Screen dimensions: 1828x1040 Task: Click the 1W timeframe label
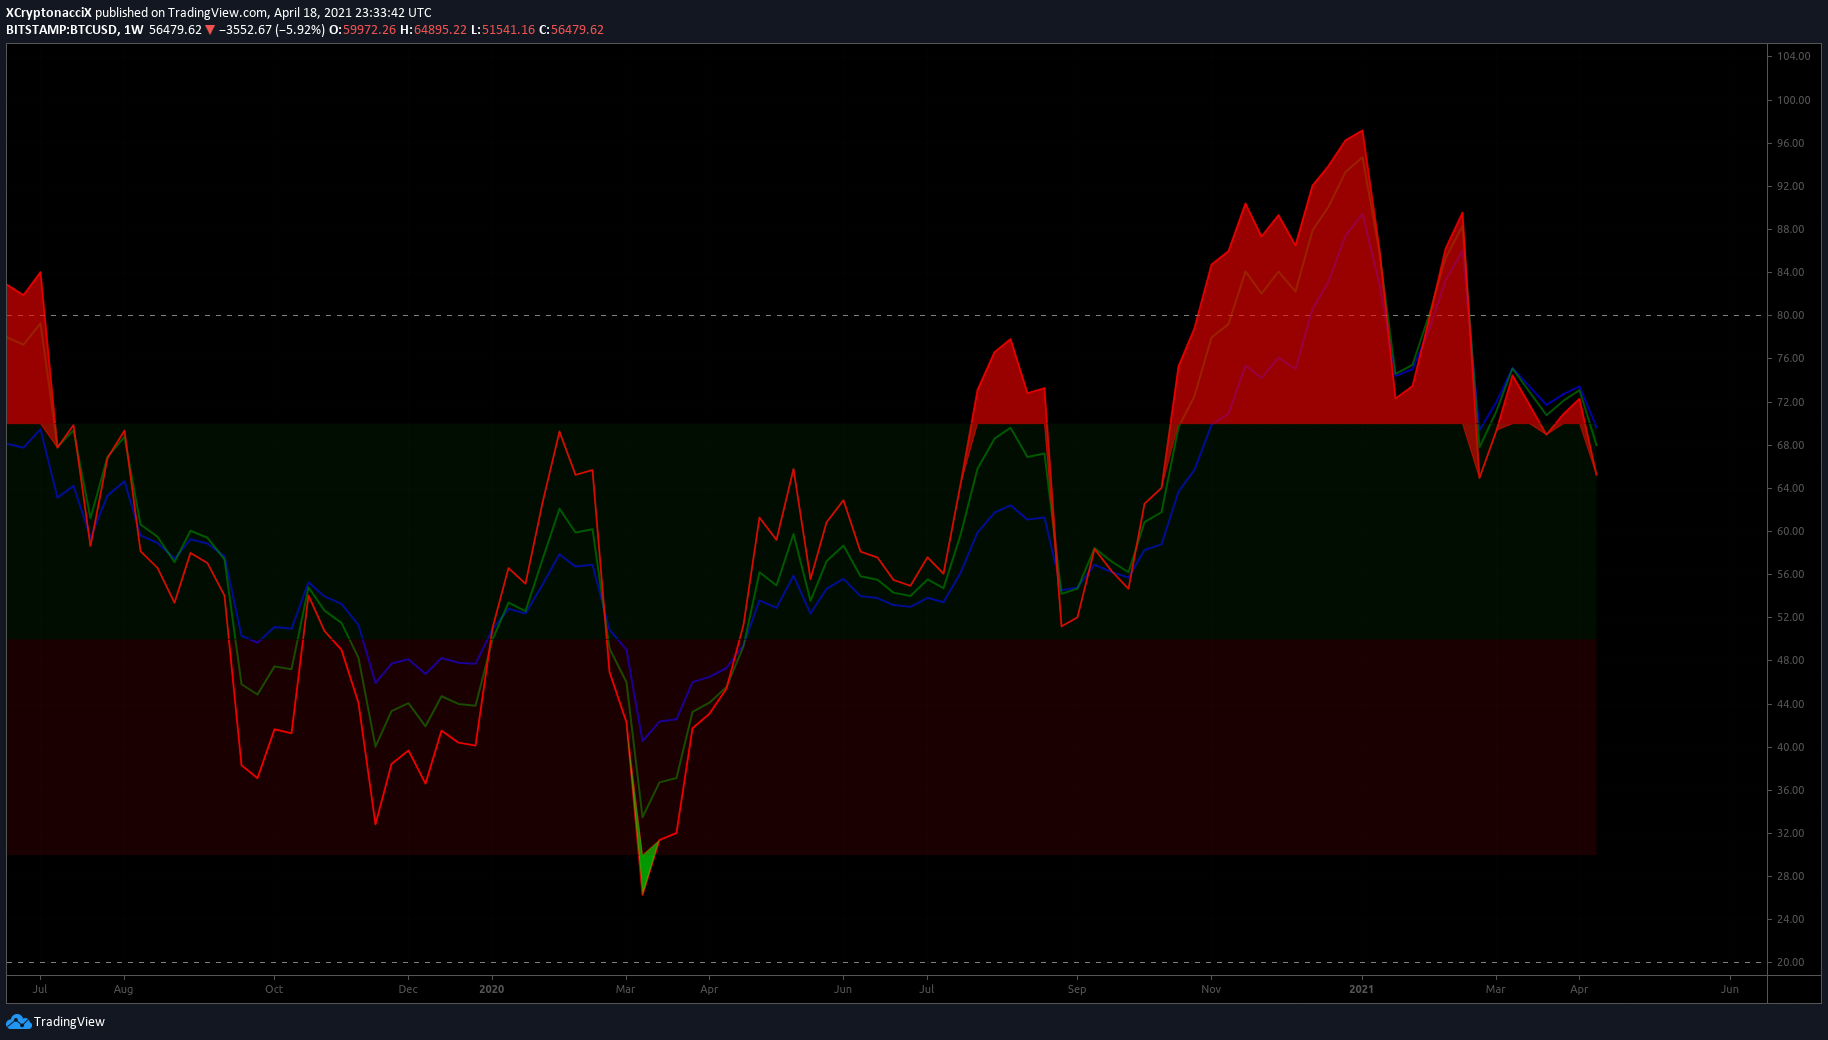pos(134,30)
